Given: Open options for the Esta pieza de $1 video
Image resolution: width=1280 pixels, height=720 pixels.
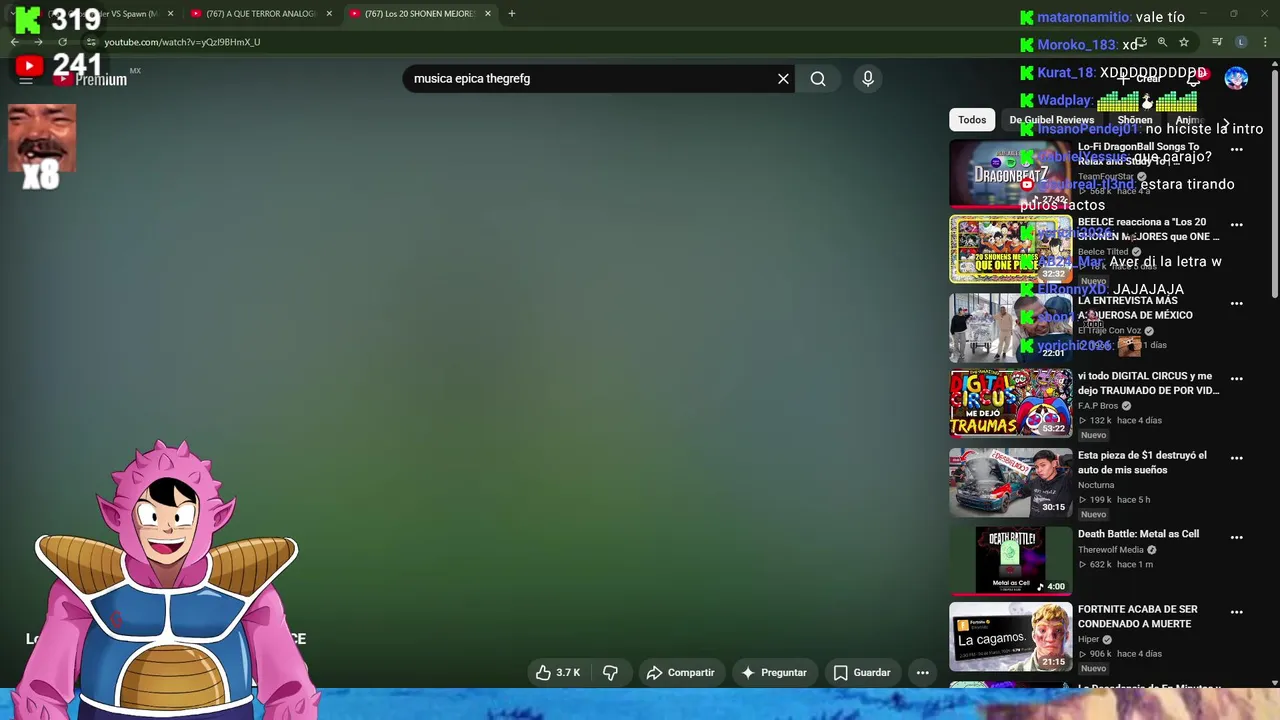Looking at the screenshot, I should pyautogui.click(x=1237, y=458).
